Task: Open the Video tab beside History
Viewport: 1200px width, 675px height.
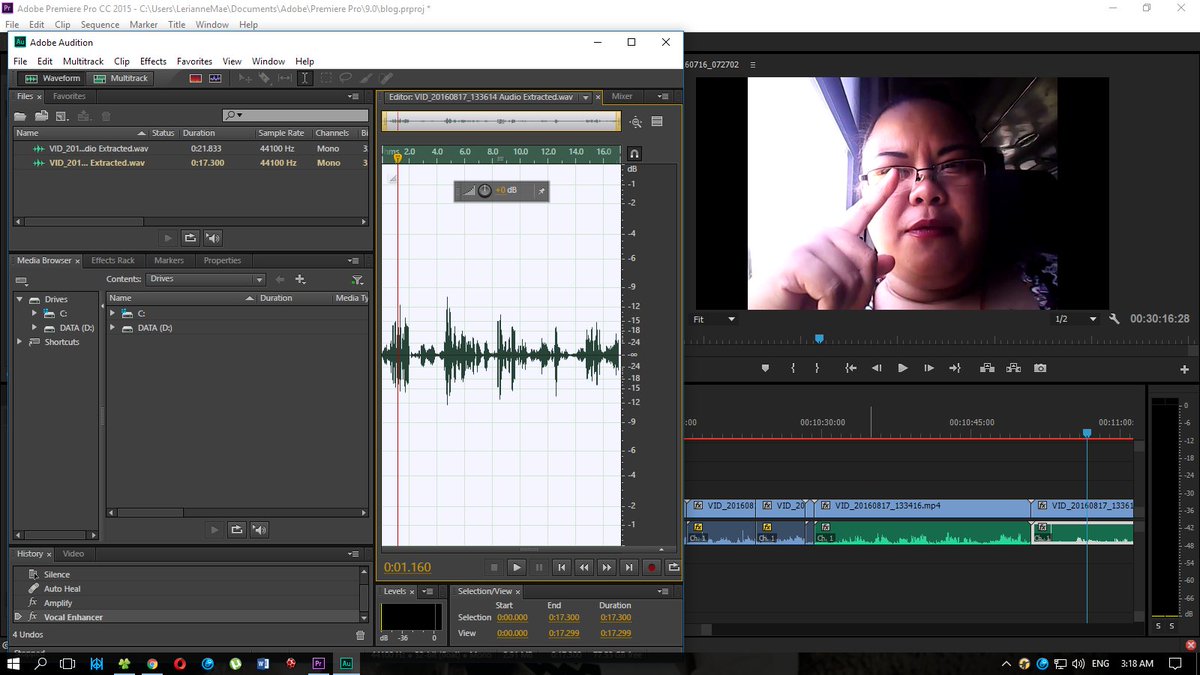Action: click(73, 554)
